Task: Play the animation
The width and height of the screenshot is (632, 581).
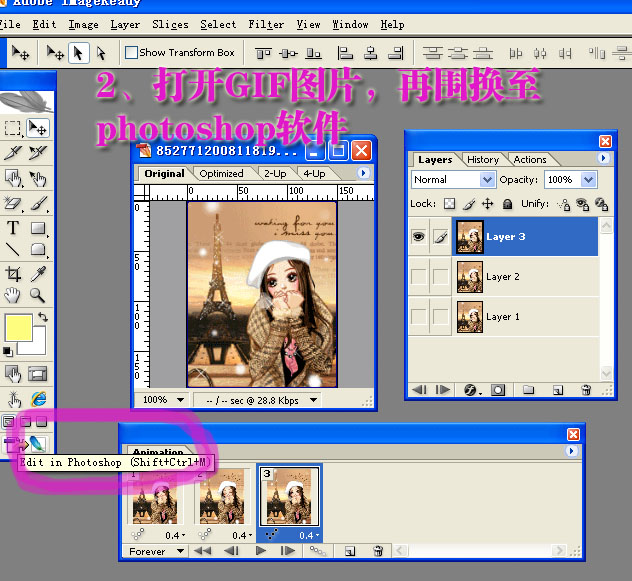Action: [x=261, y=551]
